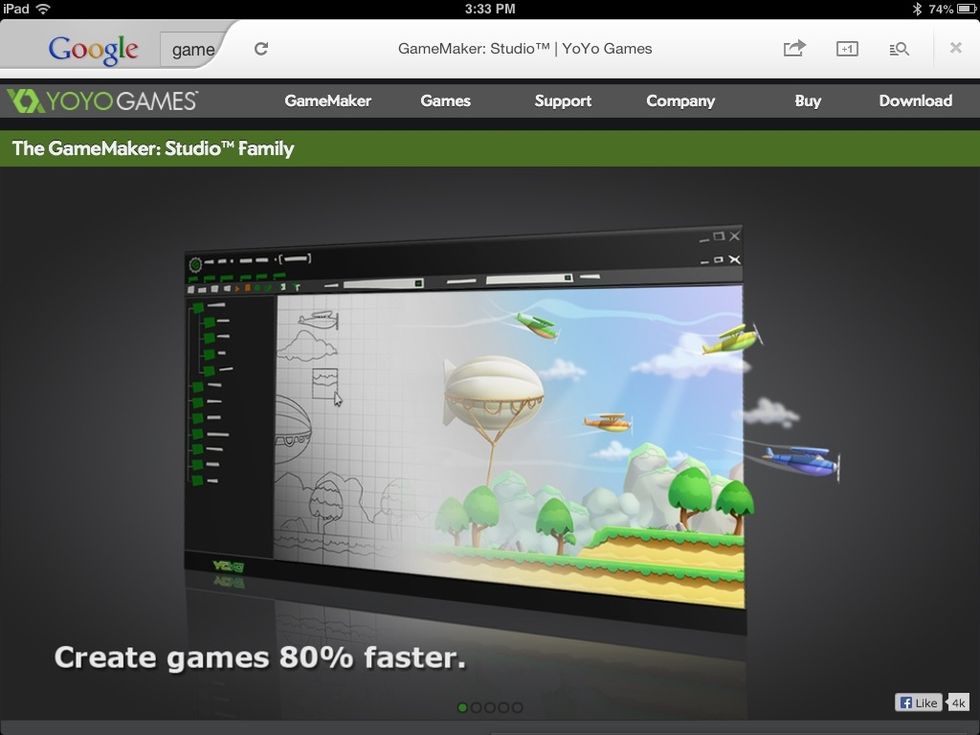Click the 4k Facebook like count
The height and width of the screenshot is (735, 980).
[958, 702]
